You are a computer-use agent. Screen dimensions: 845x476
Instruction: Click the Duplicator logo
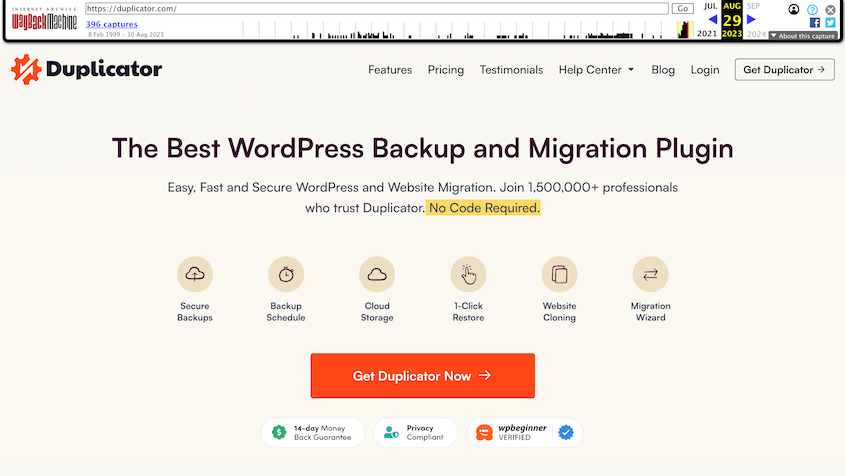(x=86, y=69)
